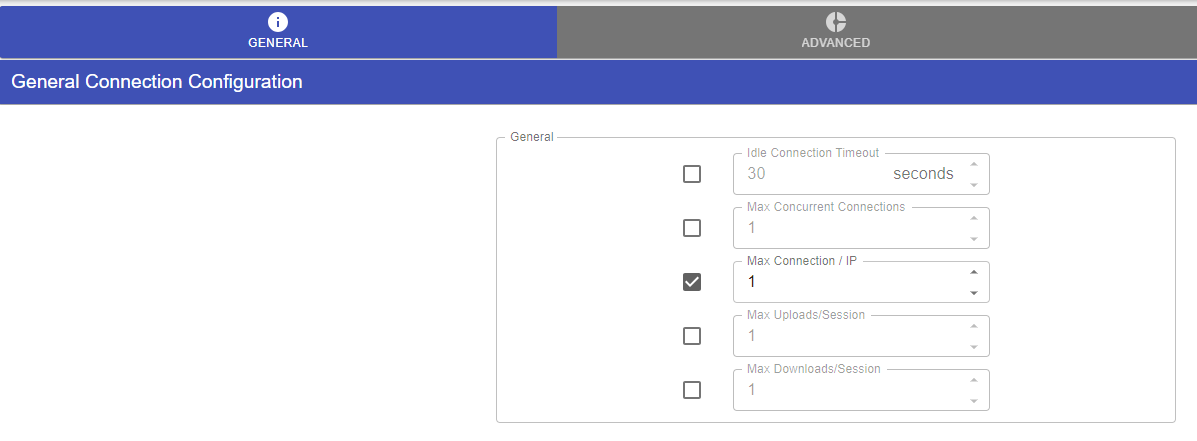Click the Max Uploads/Session down arrow
1197x441 pixels.
[973, 347]
